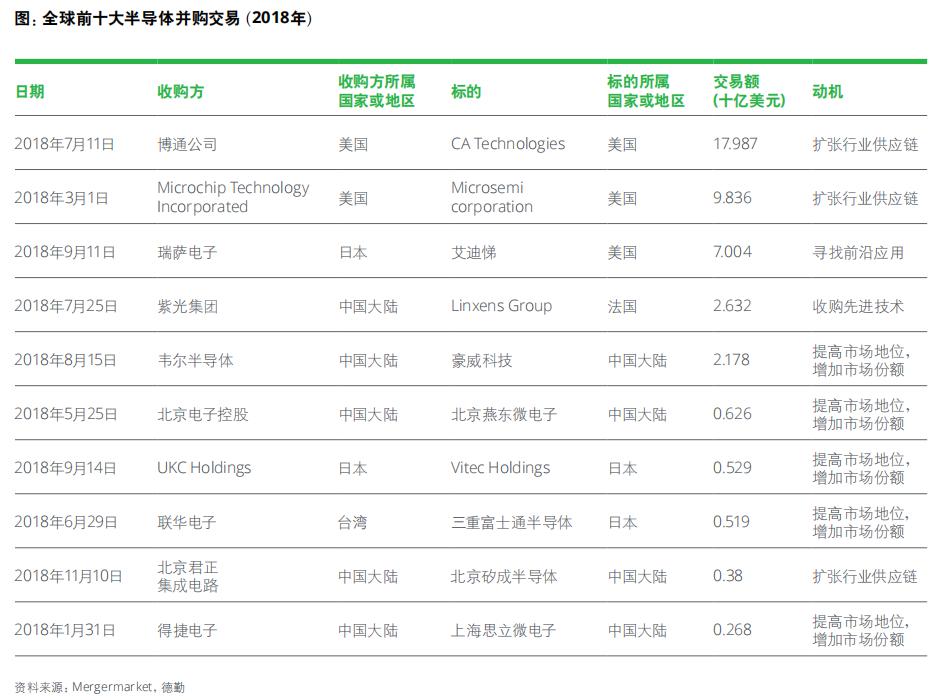Click the 交易额(十亿美元) column header
The height and width of the screenshot is (700, 942).
749,91
